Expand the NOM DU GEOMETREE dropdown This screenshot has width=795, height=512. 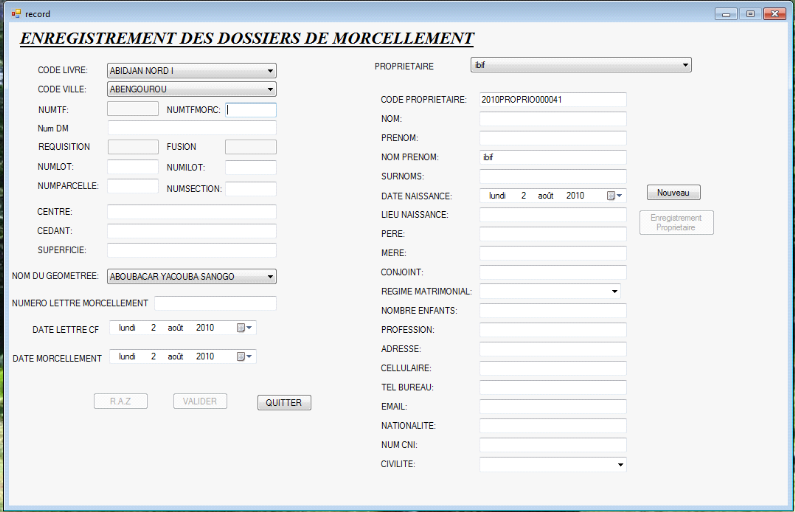pos(271,277)
